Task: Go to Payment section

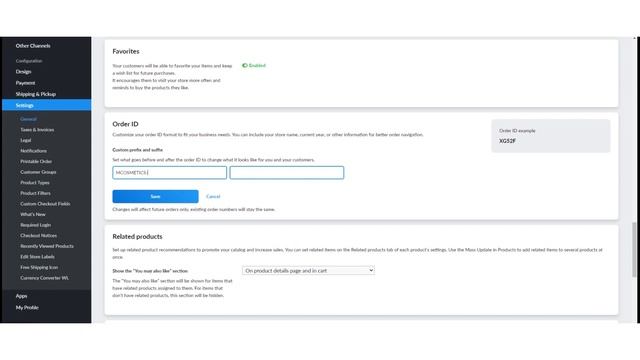Action: point(25,83)
